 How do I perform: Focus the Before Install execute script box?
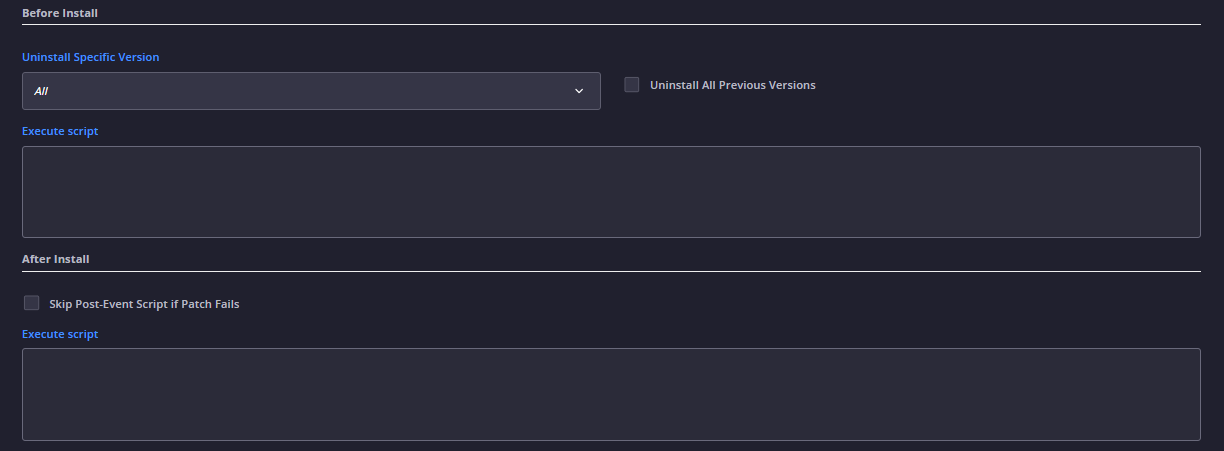coord(611,192)
